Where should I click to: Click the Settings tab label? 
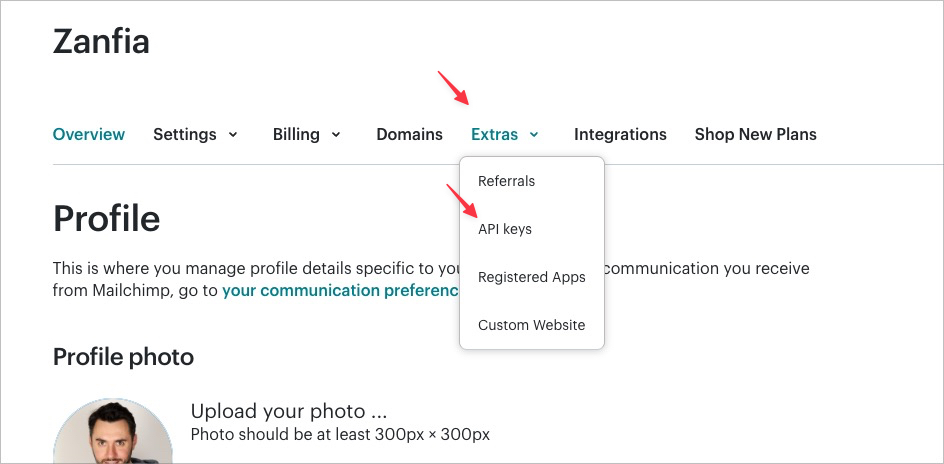[185, 134]
